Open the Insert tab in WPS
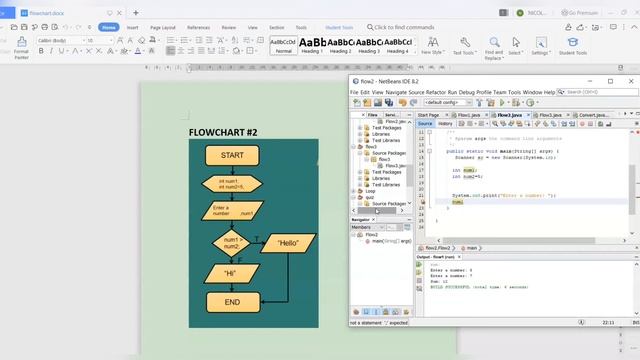Image resolution: width=640 pixels, height=360 pixels. point(132,27)
